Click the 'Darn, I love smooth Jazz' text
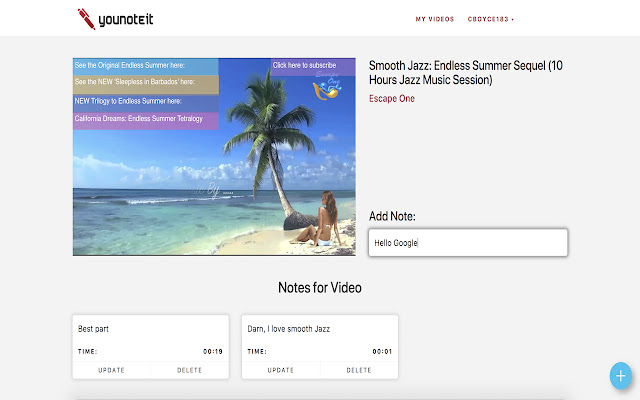Viewport: 640px width, 400px height. (289, 329)
